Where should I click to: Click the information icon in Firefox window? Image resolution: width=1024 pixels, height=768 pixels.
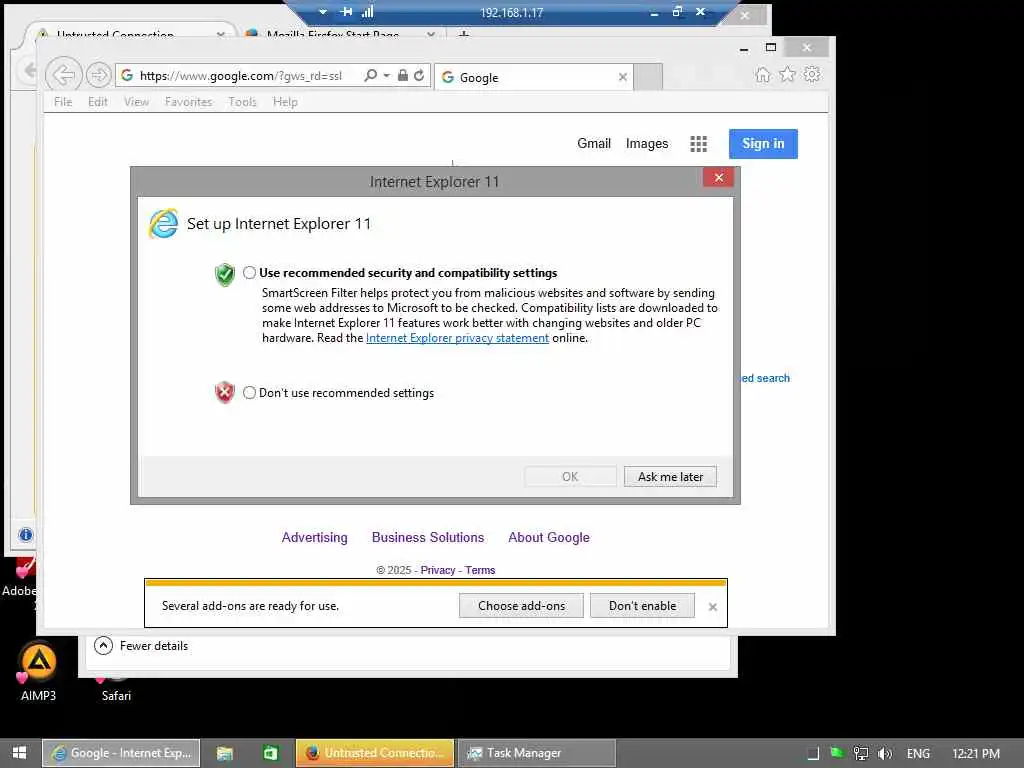(25, 535)
